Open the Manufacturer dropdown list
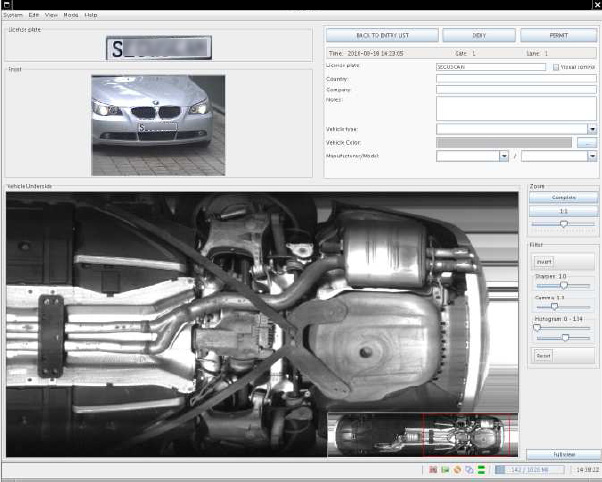The image size is (602, 482). point(503,156)
